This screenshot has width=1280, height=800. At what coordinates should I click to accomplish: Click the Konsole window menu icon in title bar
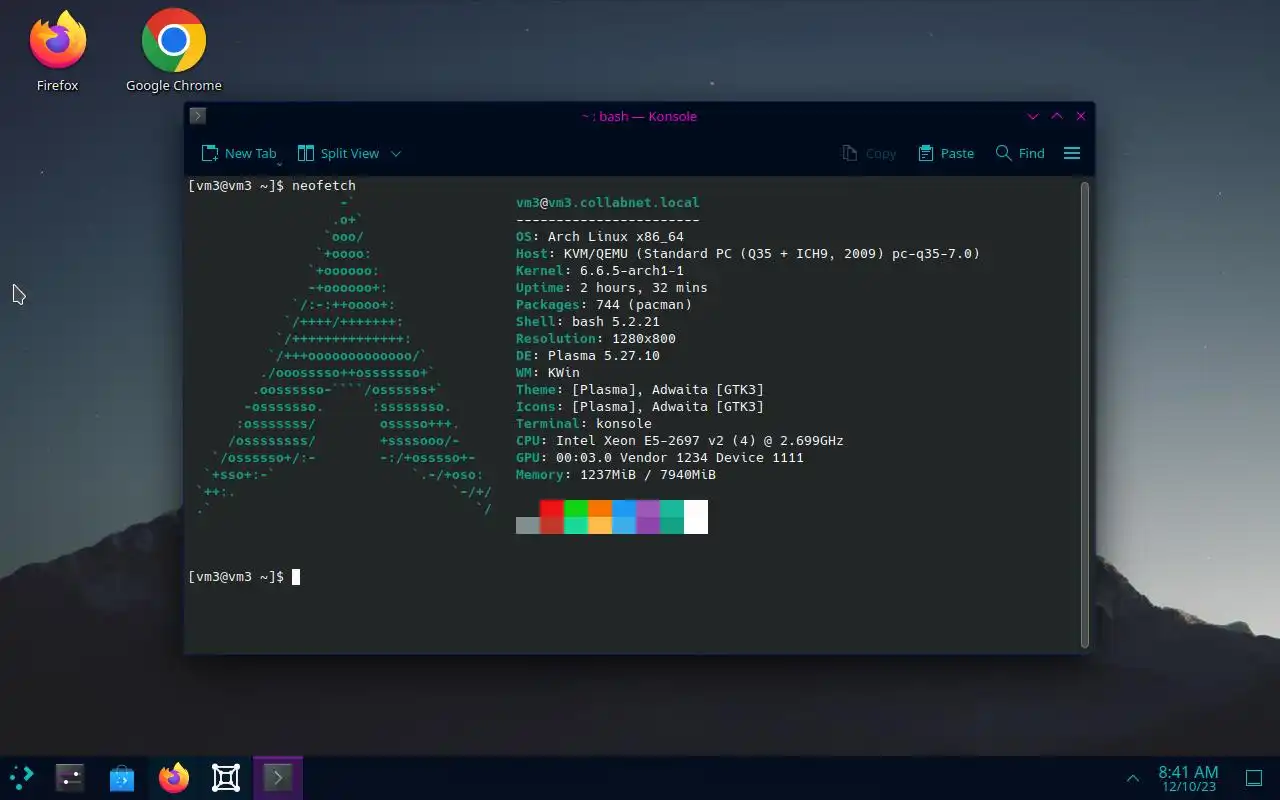198,116
